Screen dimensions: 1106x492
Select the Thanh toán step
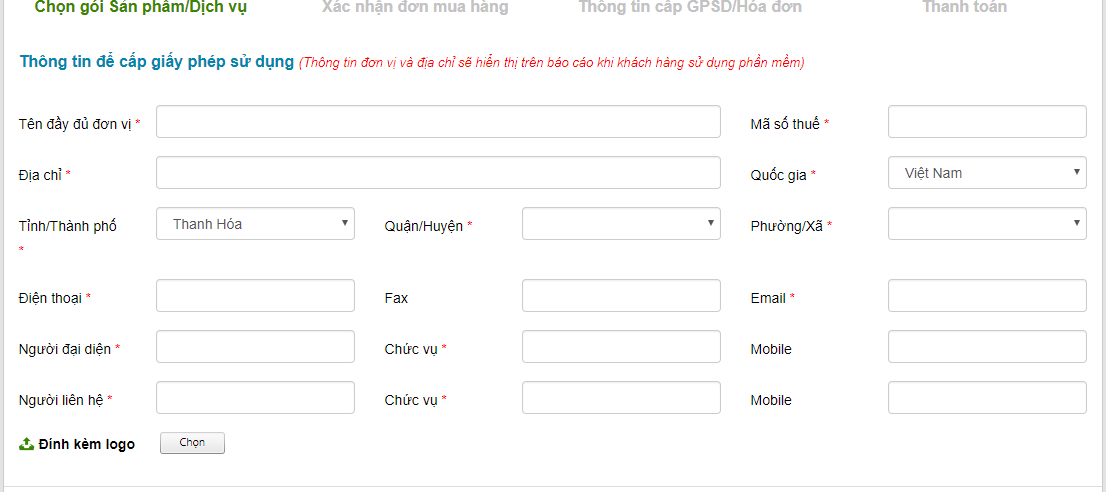964,7
